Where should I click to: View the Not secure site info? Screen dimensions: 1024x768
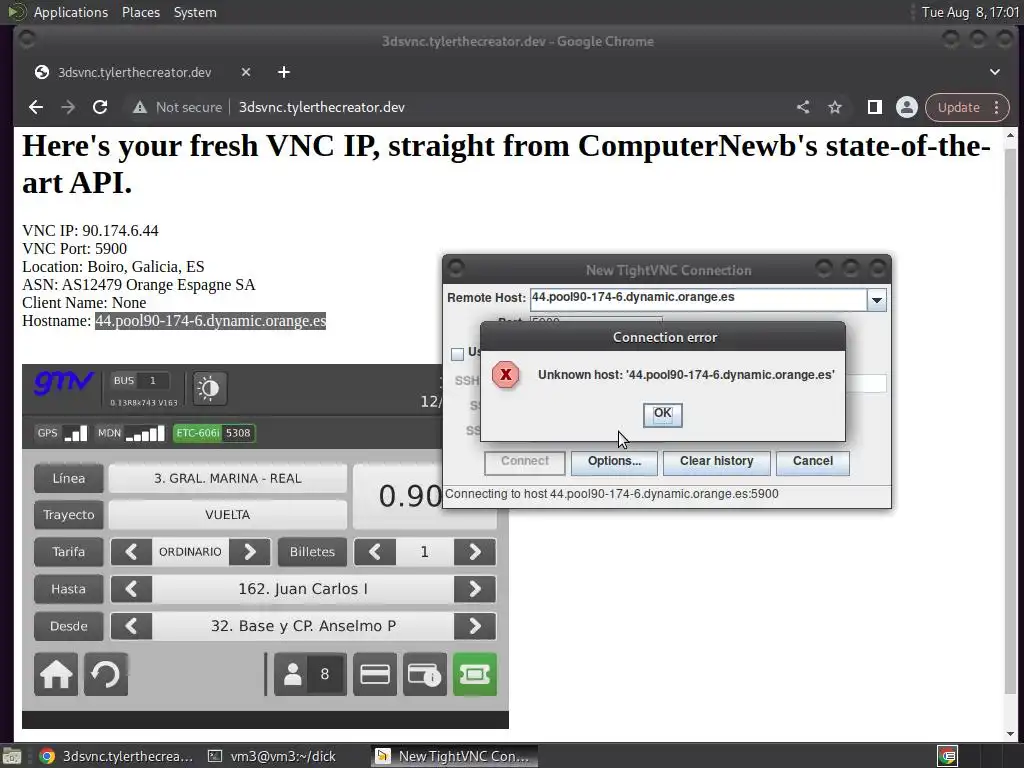pyautogui.click(x=177, y=107)
